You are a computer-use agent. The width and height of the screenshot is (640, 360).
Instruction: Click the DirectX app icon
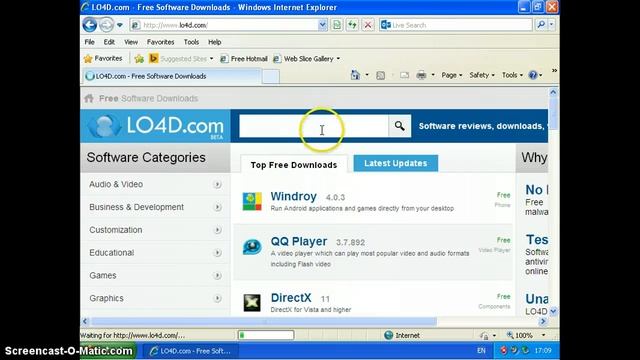252,303
